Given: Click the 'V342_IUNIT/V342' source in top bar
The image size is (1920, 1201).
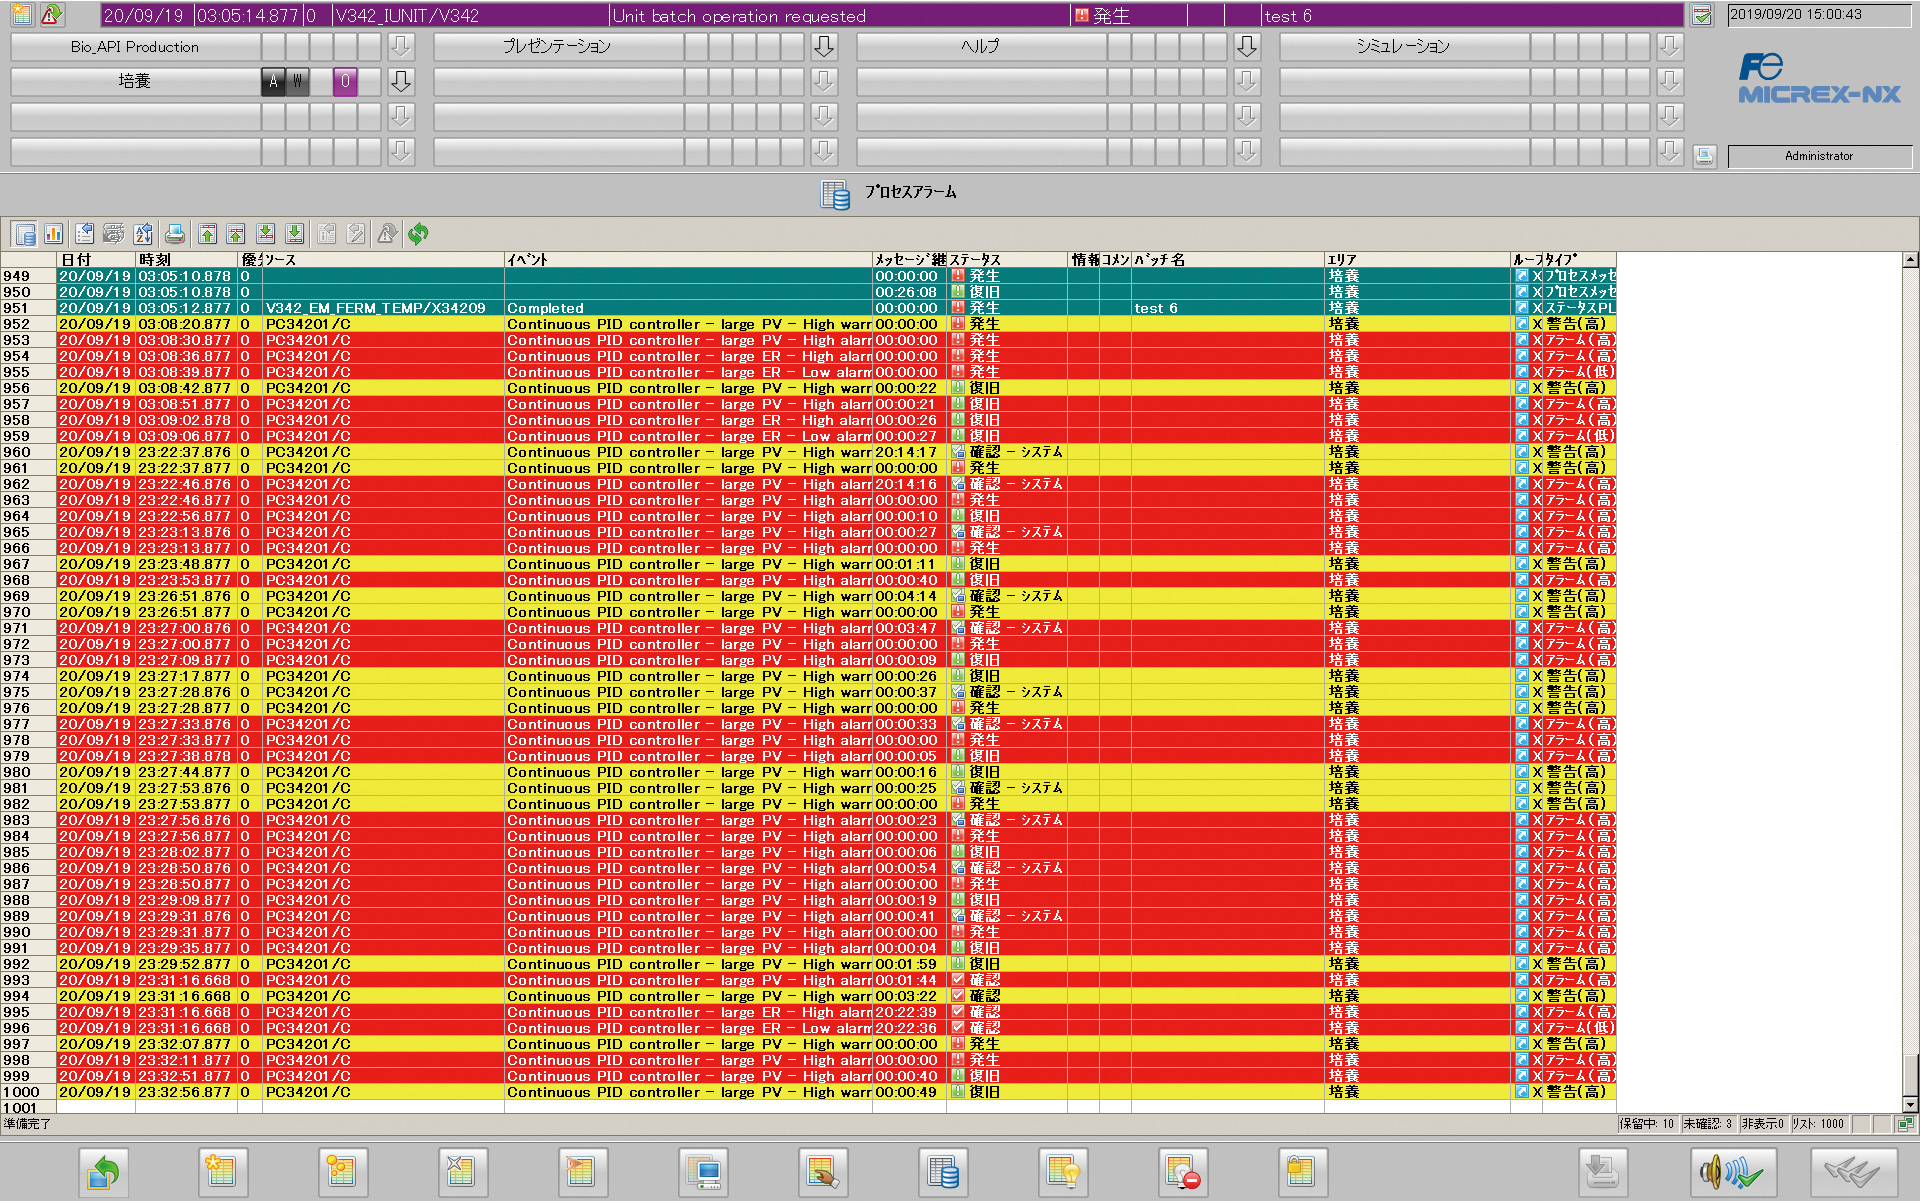Looking at the screenshot, I should [406, 16].
